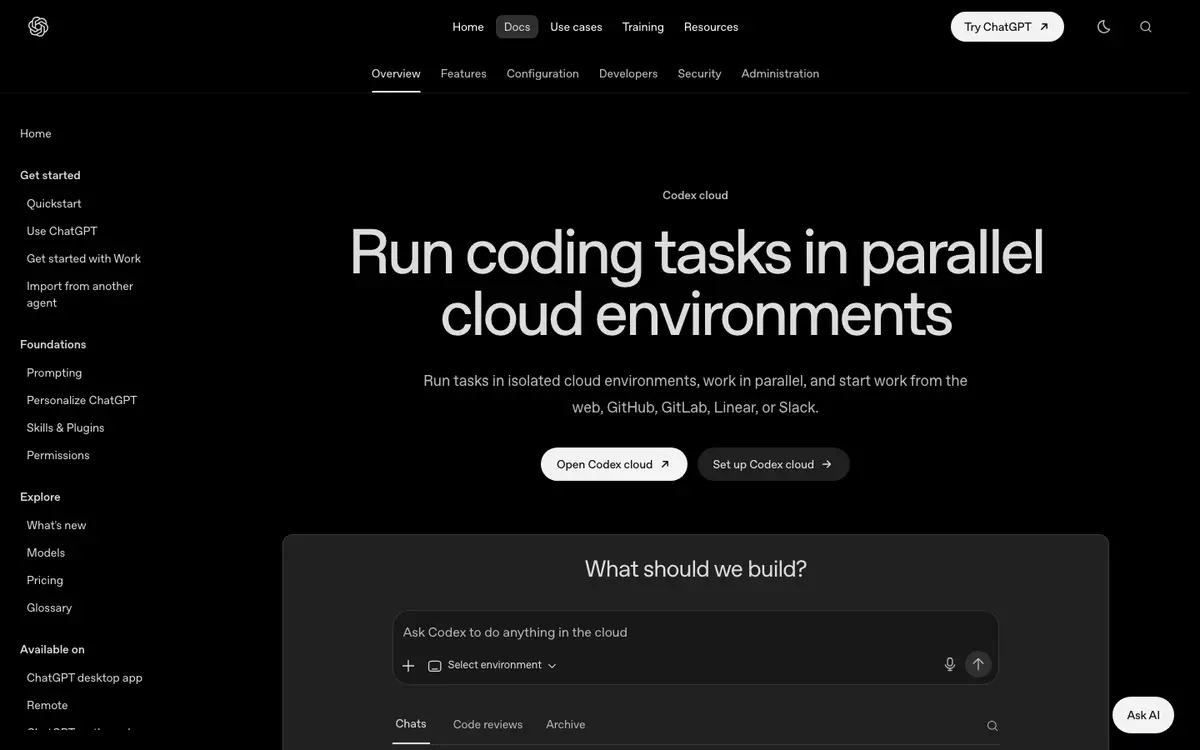Click the Codex cloud label above headline
The image size is (1200, 750).
(x=695, y=196)
